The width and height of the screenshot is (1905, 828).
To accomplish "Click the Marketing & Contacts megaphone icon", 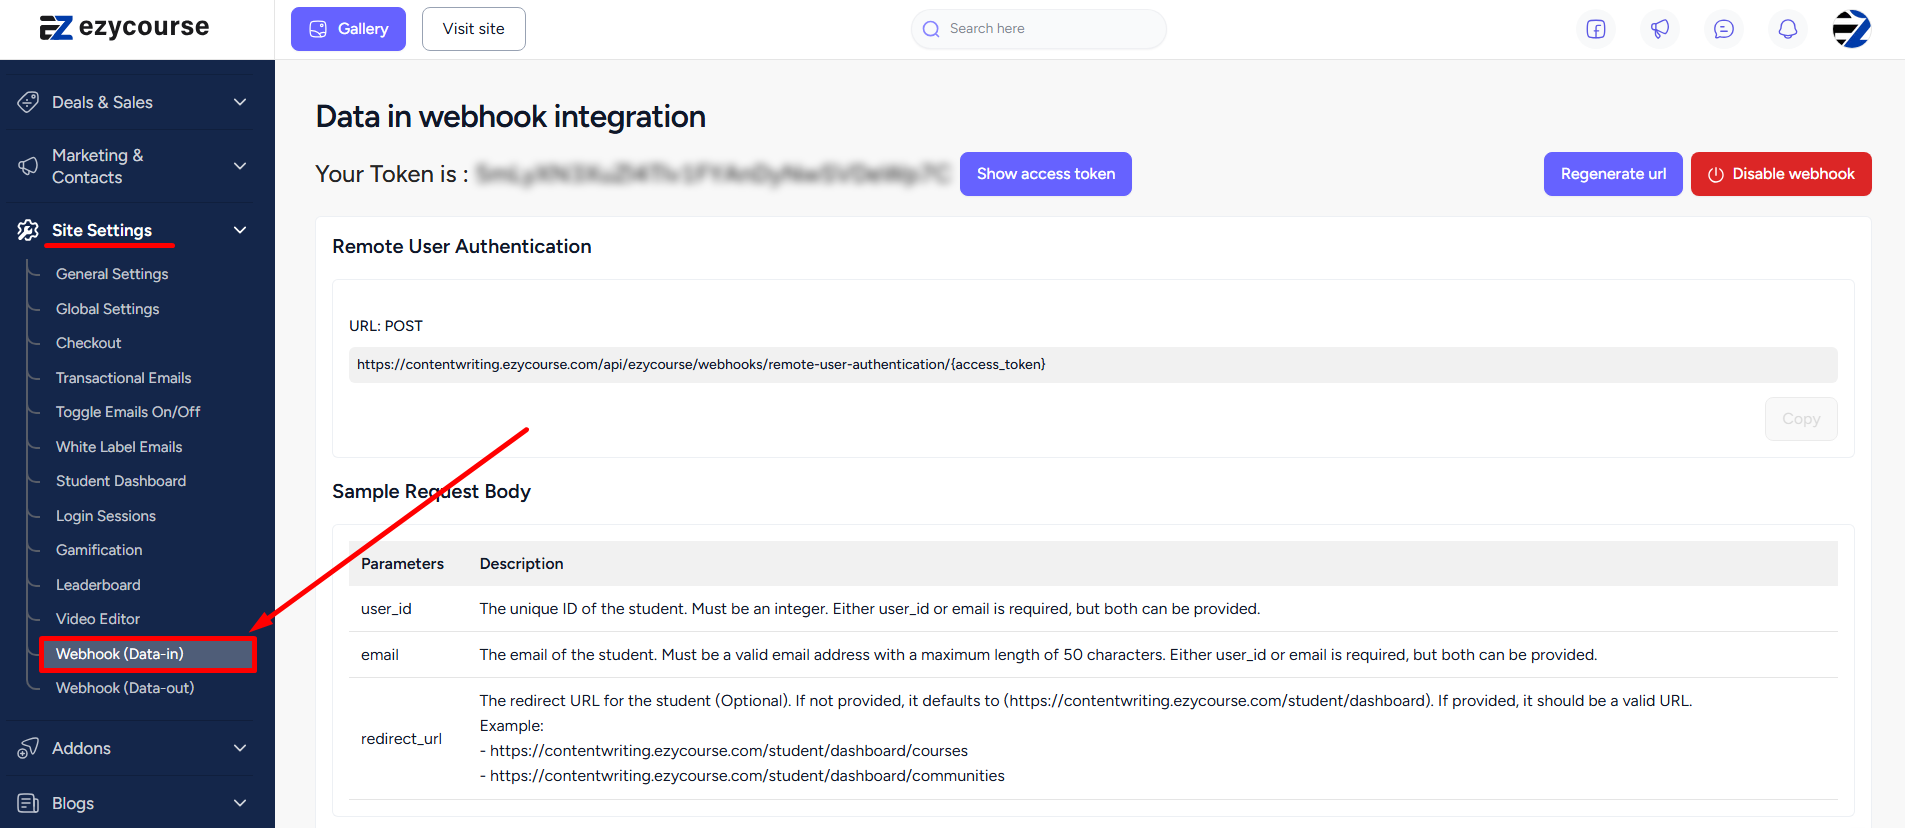I will click(x=28, y=166).
